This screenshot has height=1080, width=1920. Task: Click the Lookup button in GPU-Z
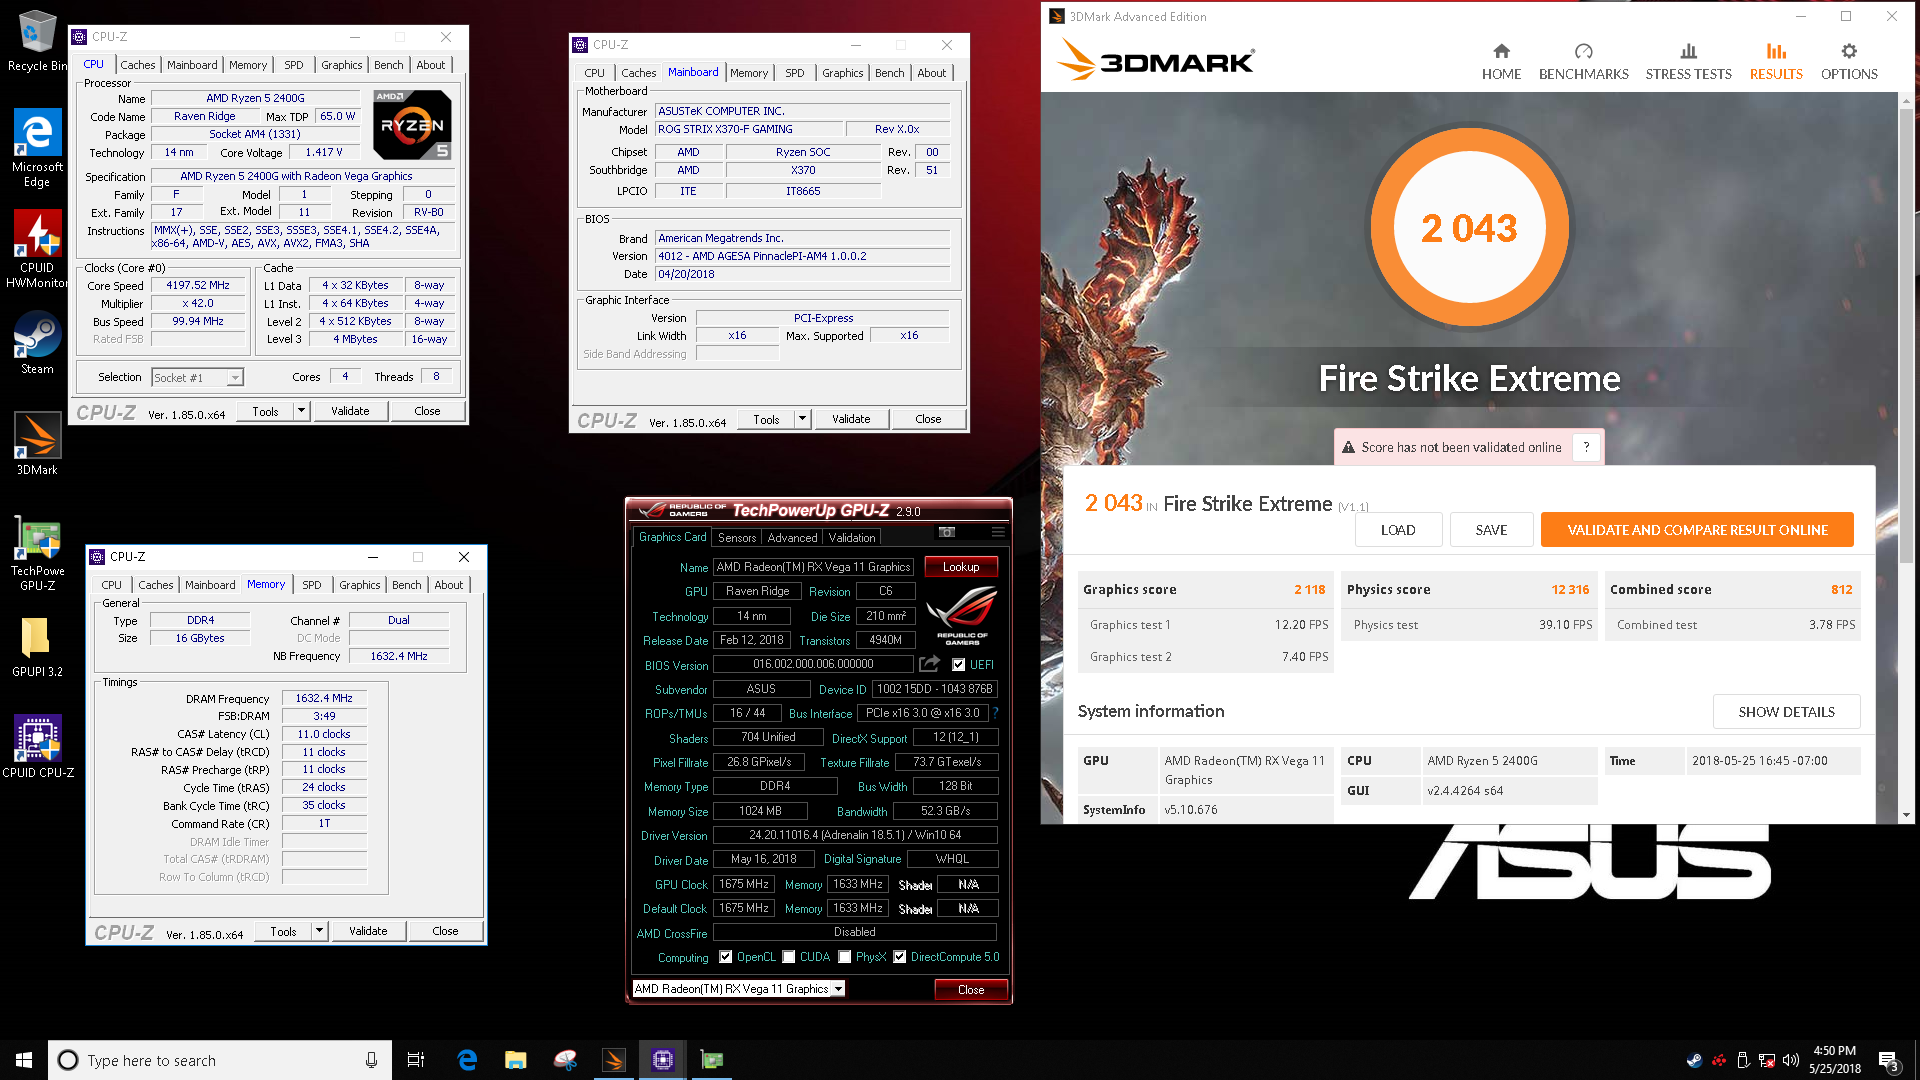pyautogui.click(x=961, y=567)
